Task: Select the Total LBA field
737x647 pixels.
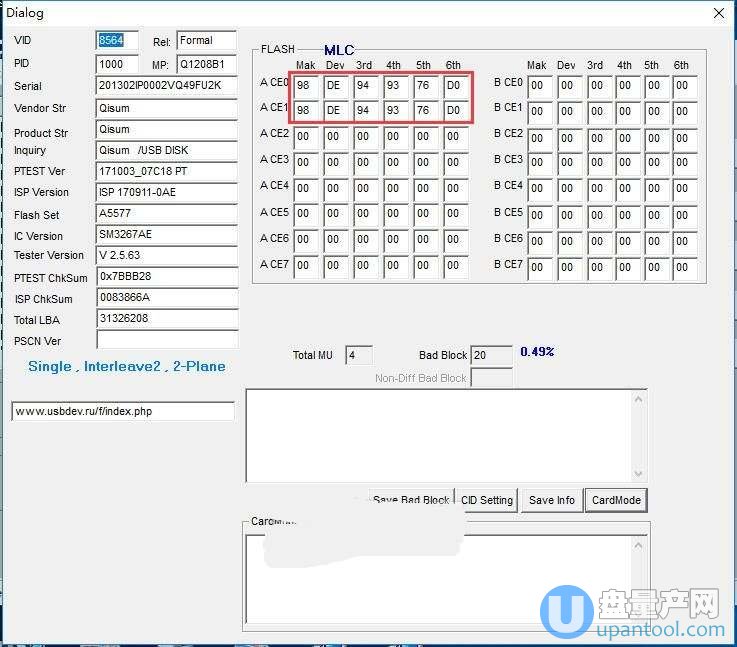Action: [x=166, y=318]
